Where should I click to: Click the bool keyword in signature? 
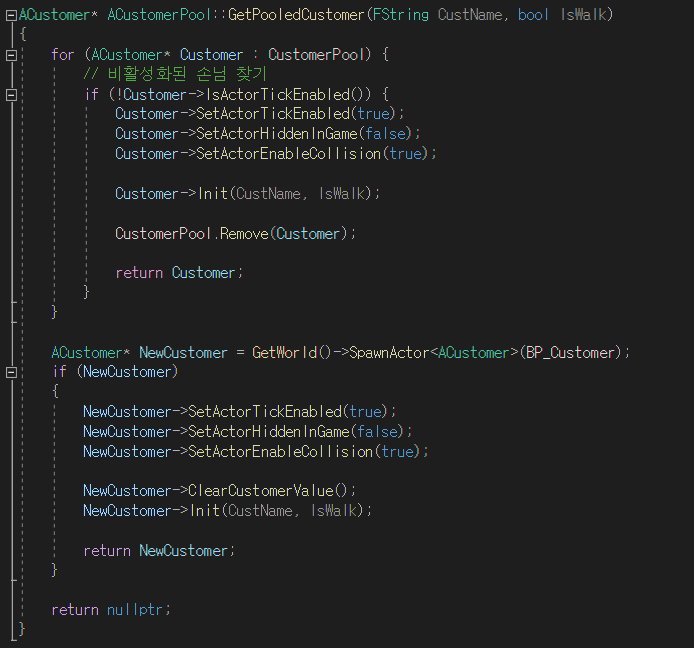pos(533,15)
